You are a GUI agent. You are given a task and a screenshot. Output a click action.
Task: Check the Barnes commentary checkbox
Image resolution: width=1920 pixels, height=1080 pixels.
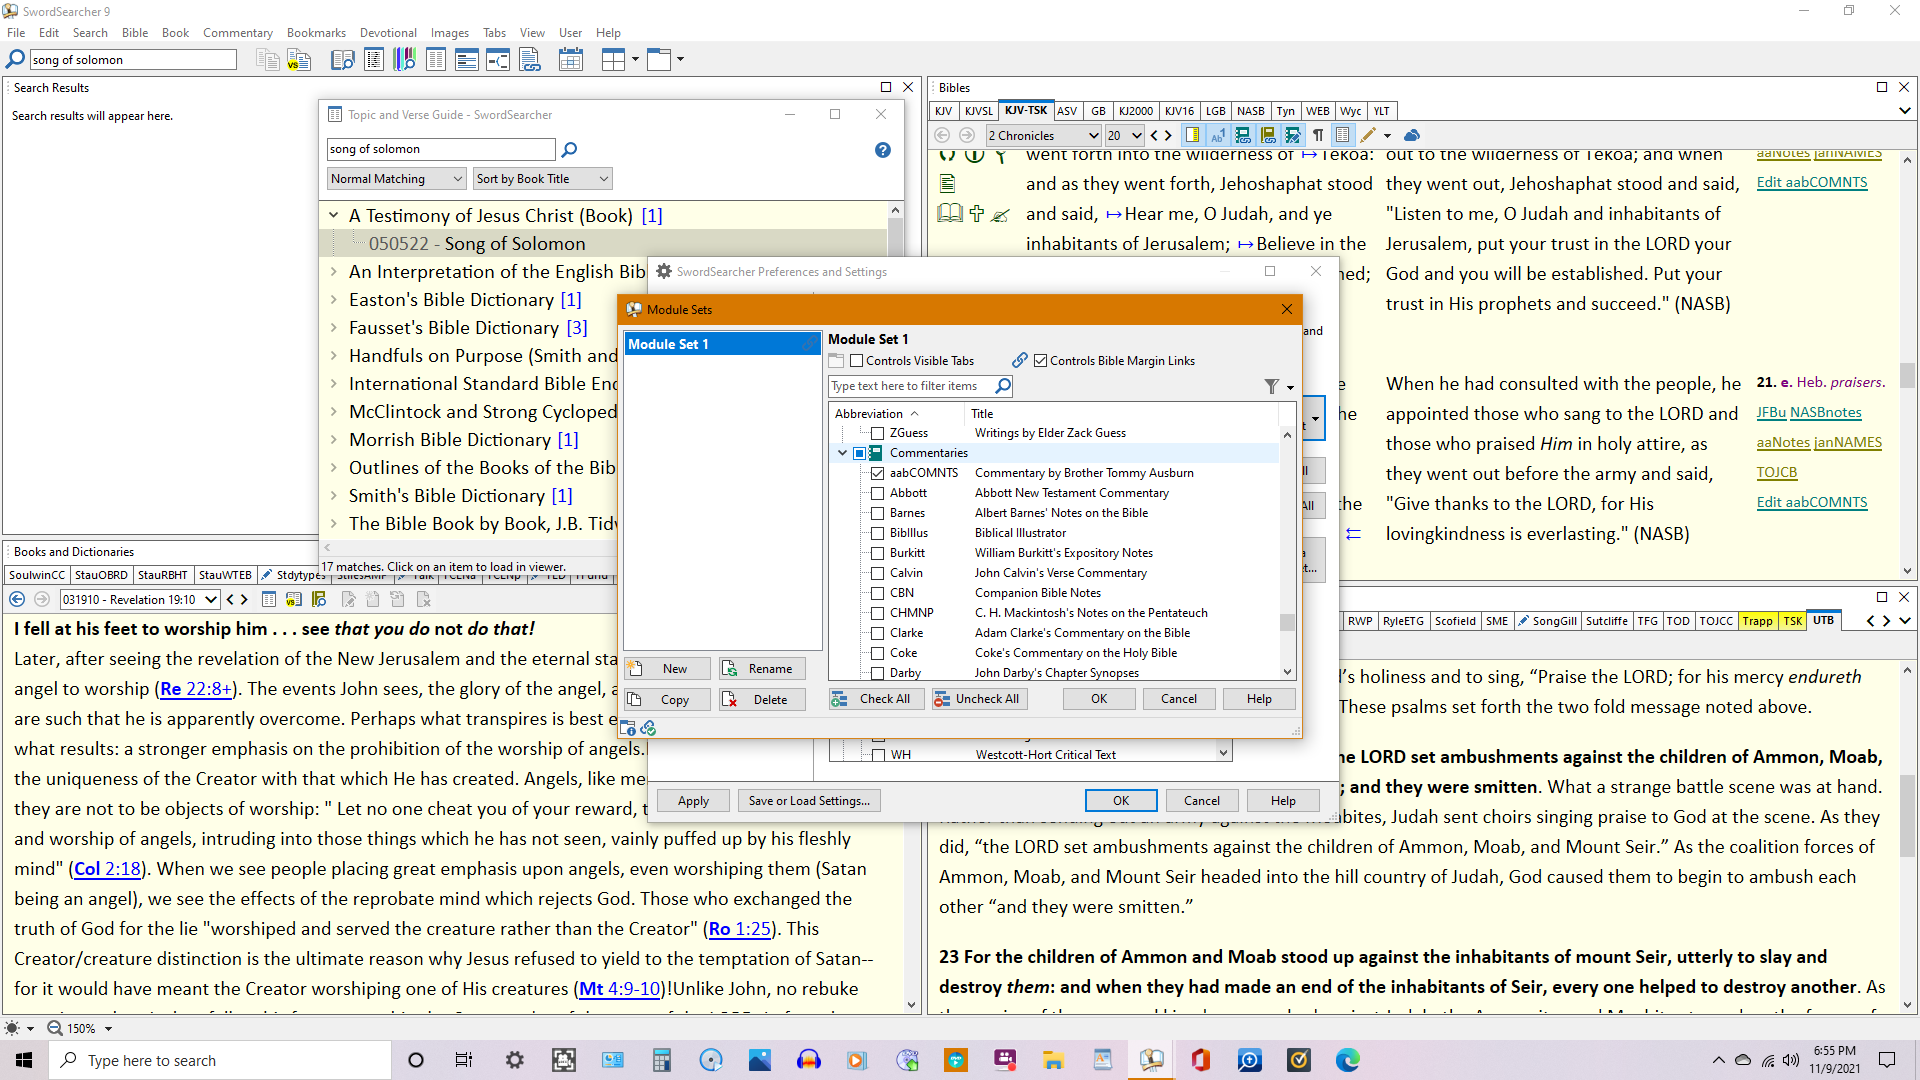(x=877, y=513)
